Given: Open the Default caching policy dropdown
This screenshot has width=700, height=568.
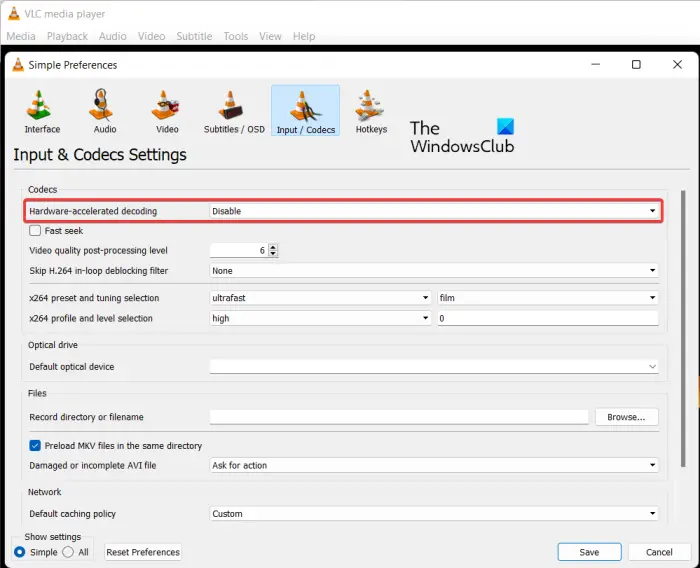Looking at the screenshot, I should [x=434, y=514].
